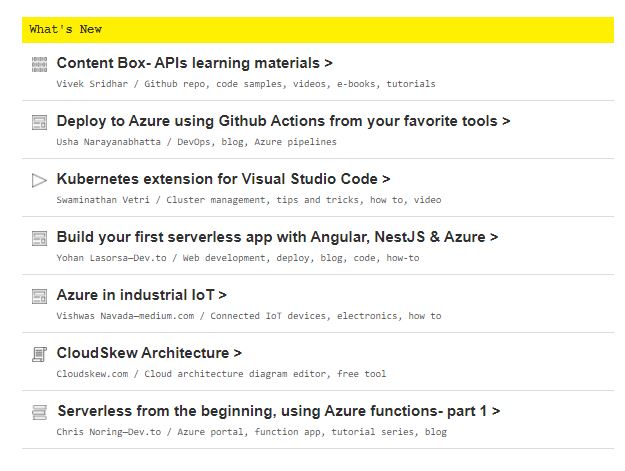Open Build your first serverless app article

click(x=277, y=237)
